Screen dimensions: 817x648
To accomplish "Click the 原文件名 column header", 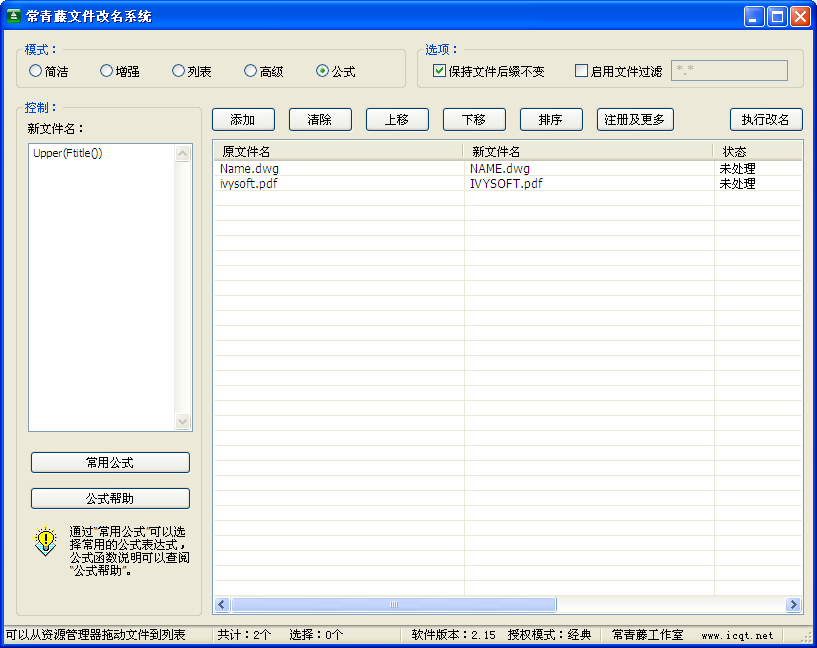I will coord(338,152).
